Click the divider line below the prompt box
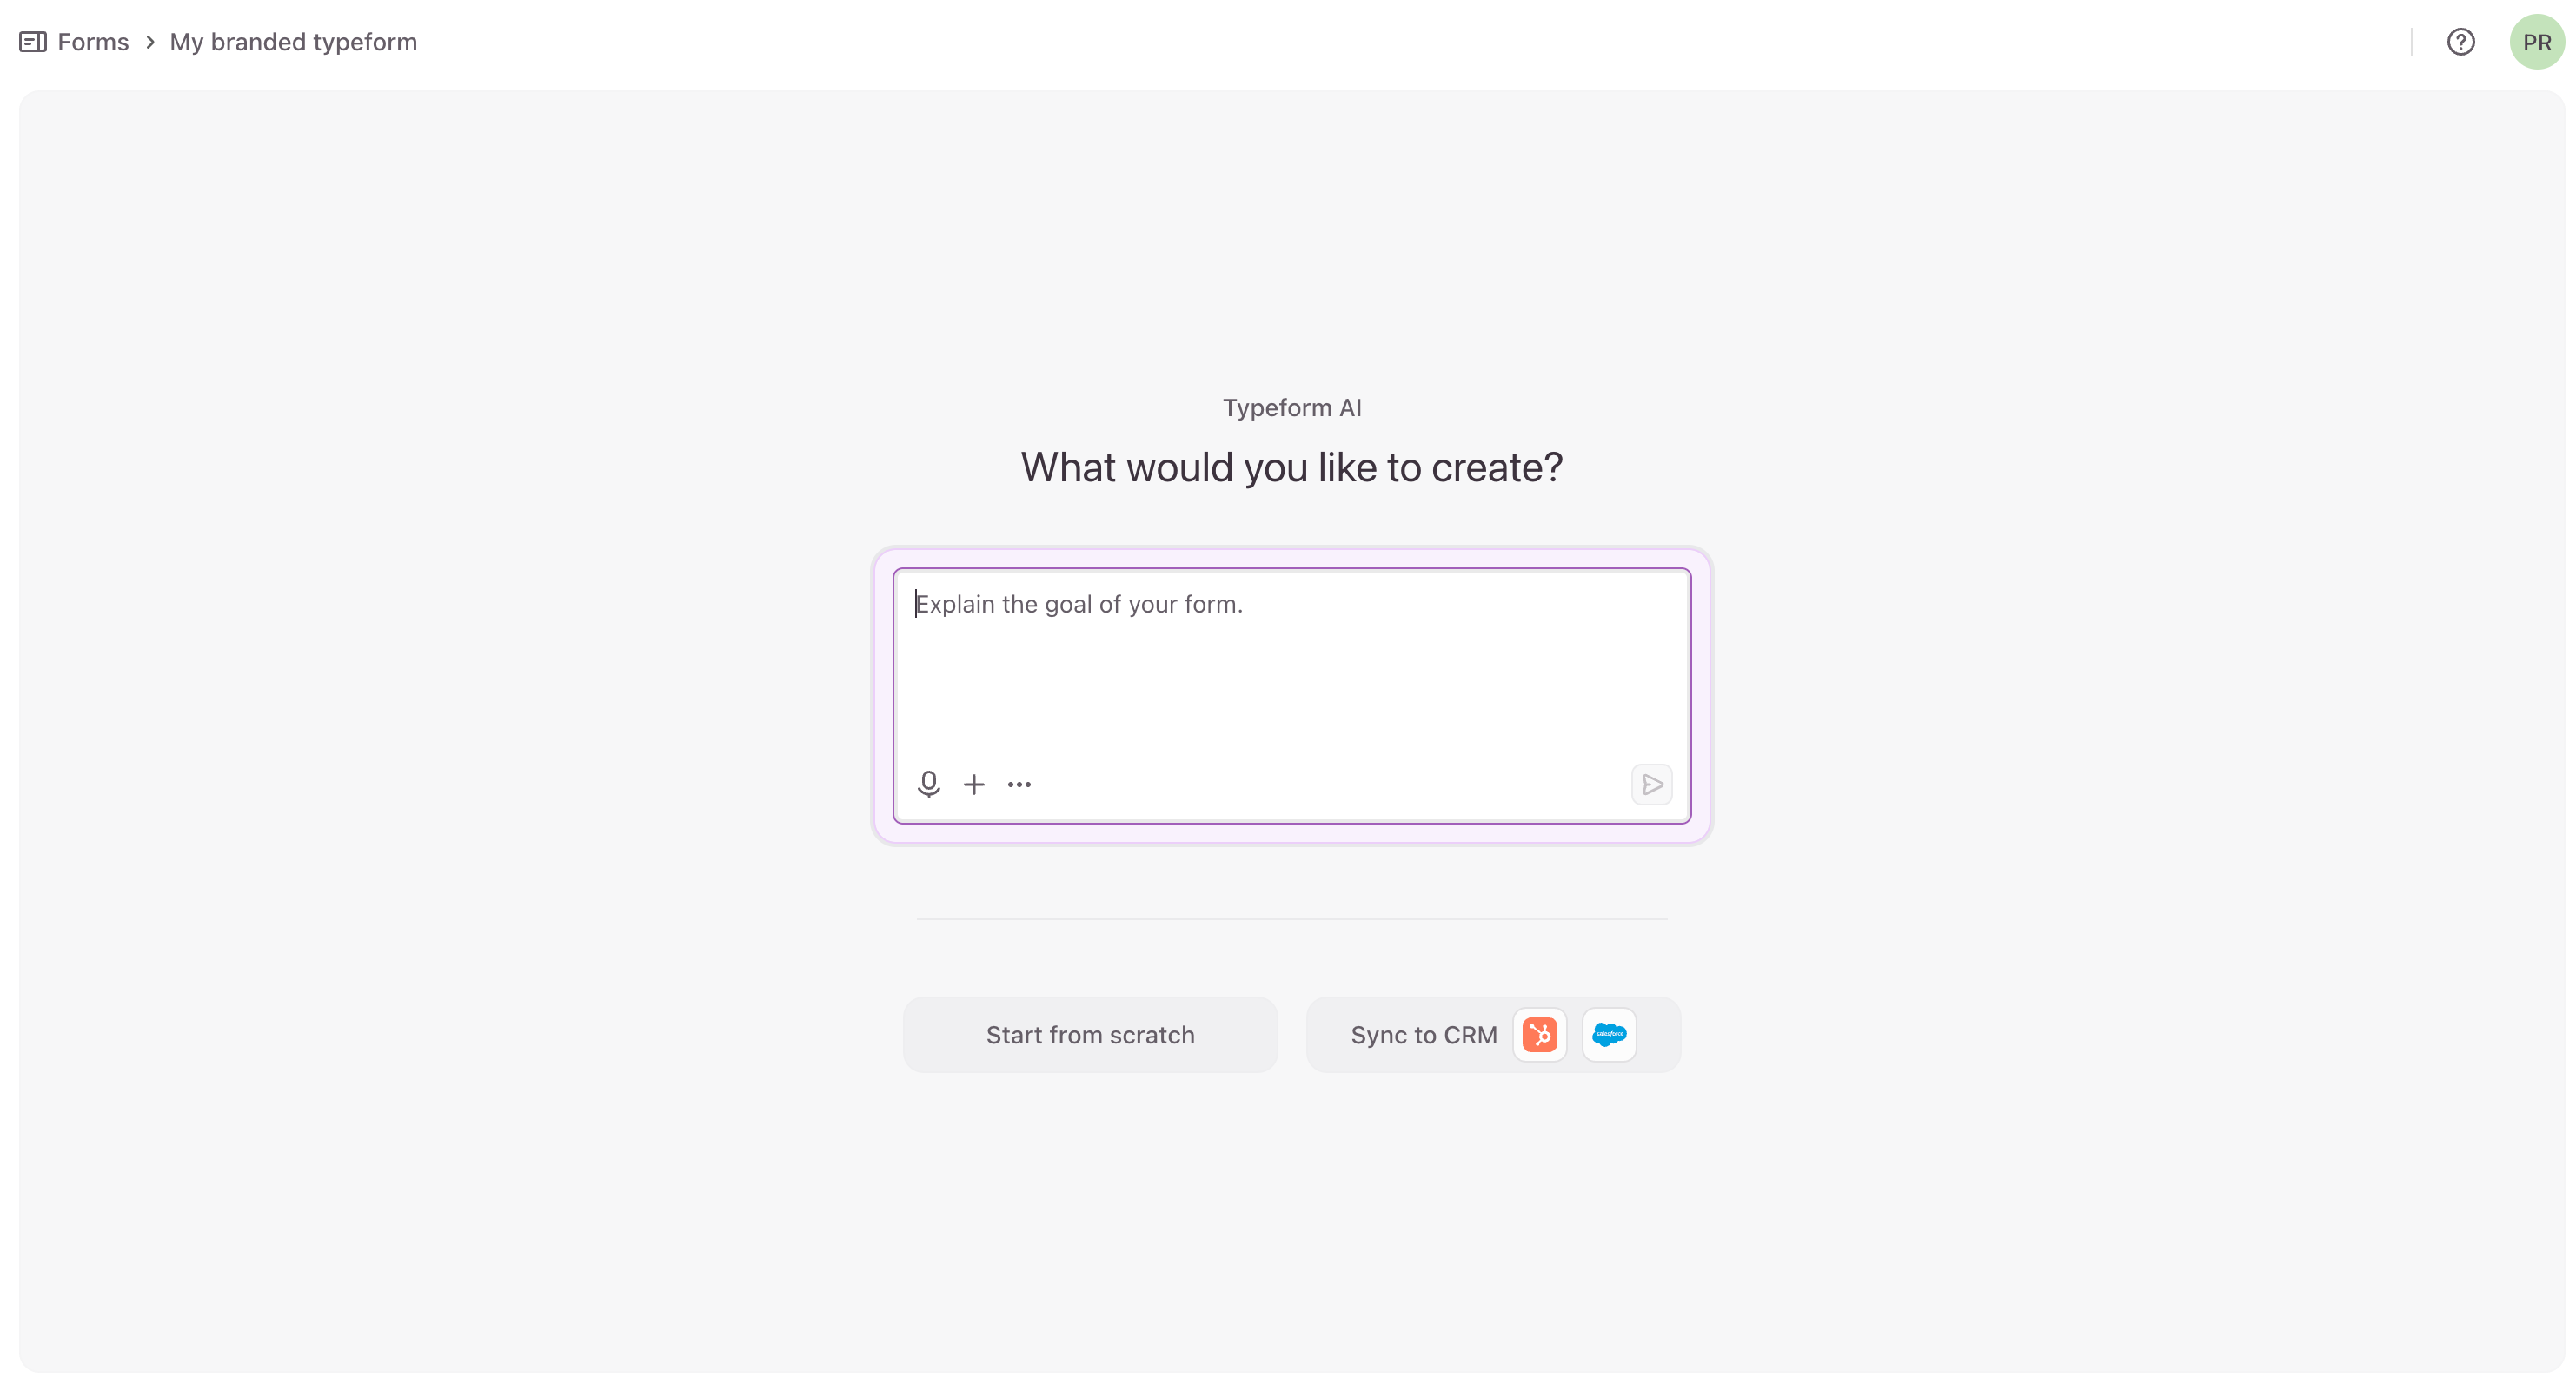 (1292, 918)
